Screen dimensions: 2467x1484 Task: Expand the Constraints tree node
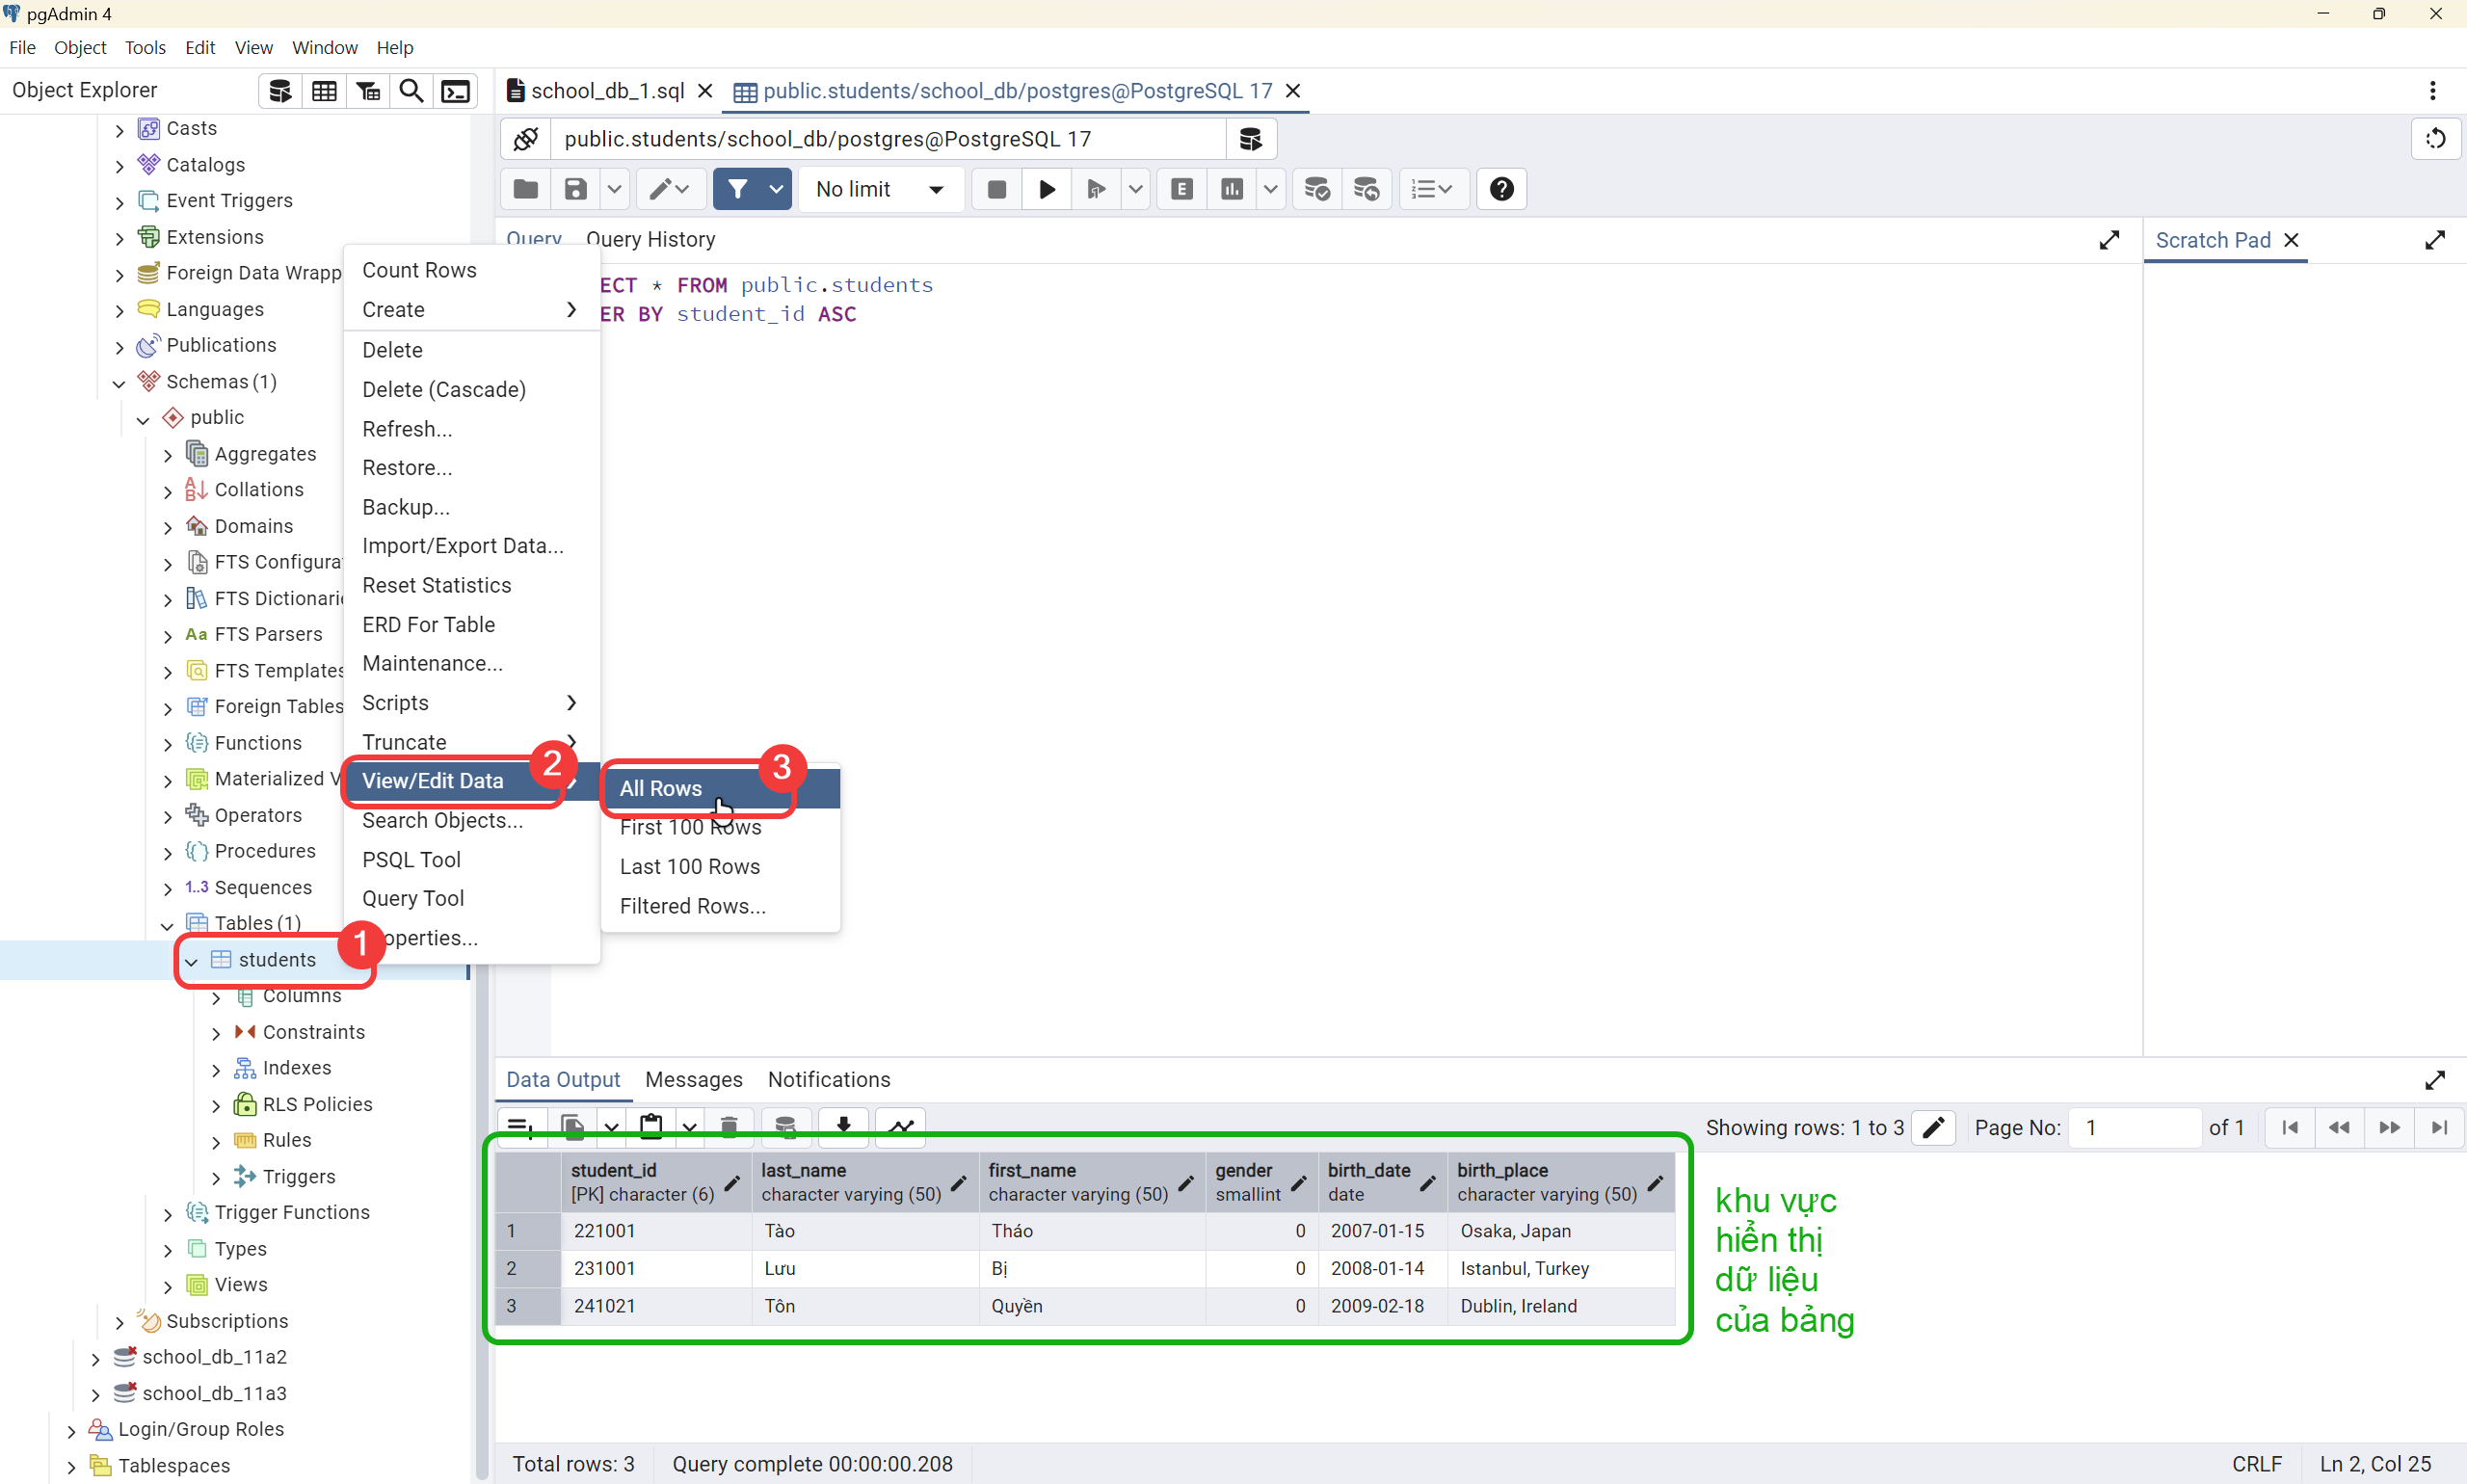tap(216, 1032)
